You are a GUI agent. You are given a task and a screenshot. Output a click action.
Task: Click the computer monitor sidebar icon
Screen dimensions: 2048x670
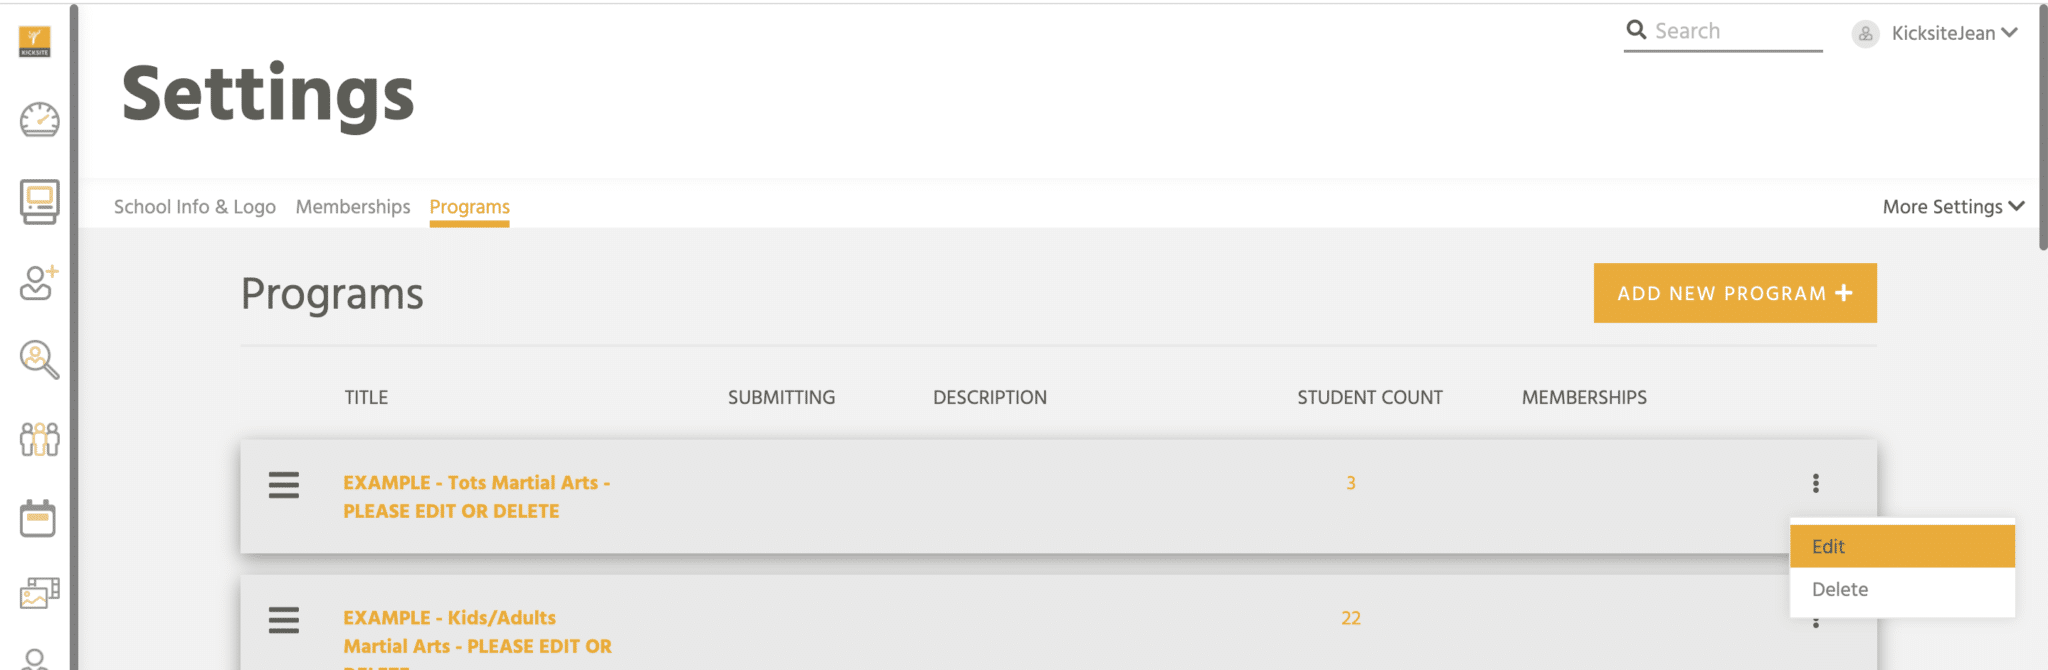click(x=39, y=202)
